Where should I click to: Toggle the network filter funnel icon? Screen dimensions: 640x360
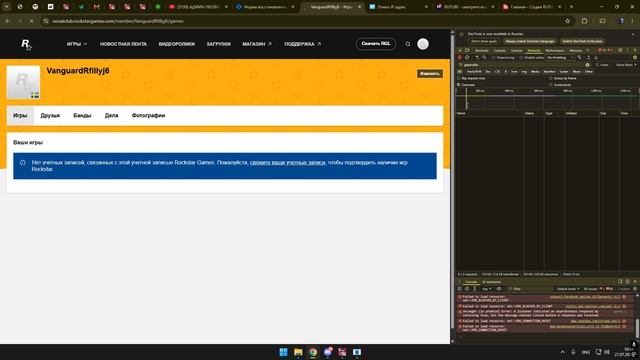click(477, 58)
